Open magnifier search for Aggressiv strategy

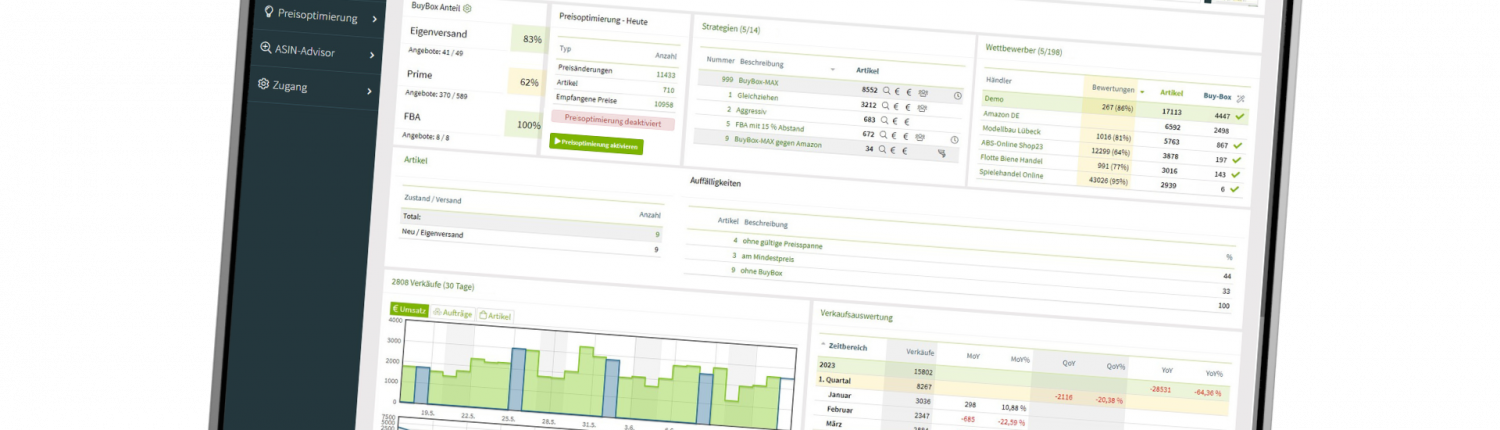pos(885,120)
